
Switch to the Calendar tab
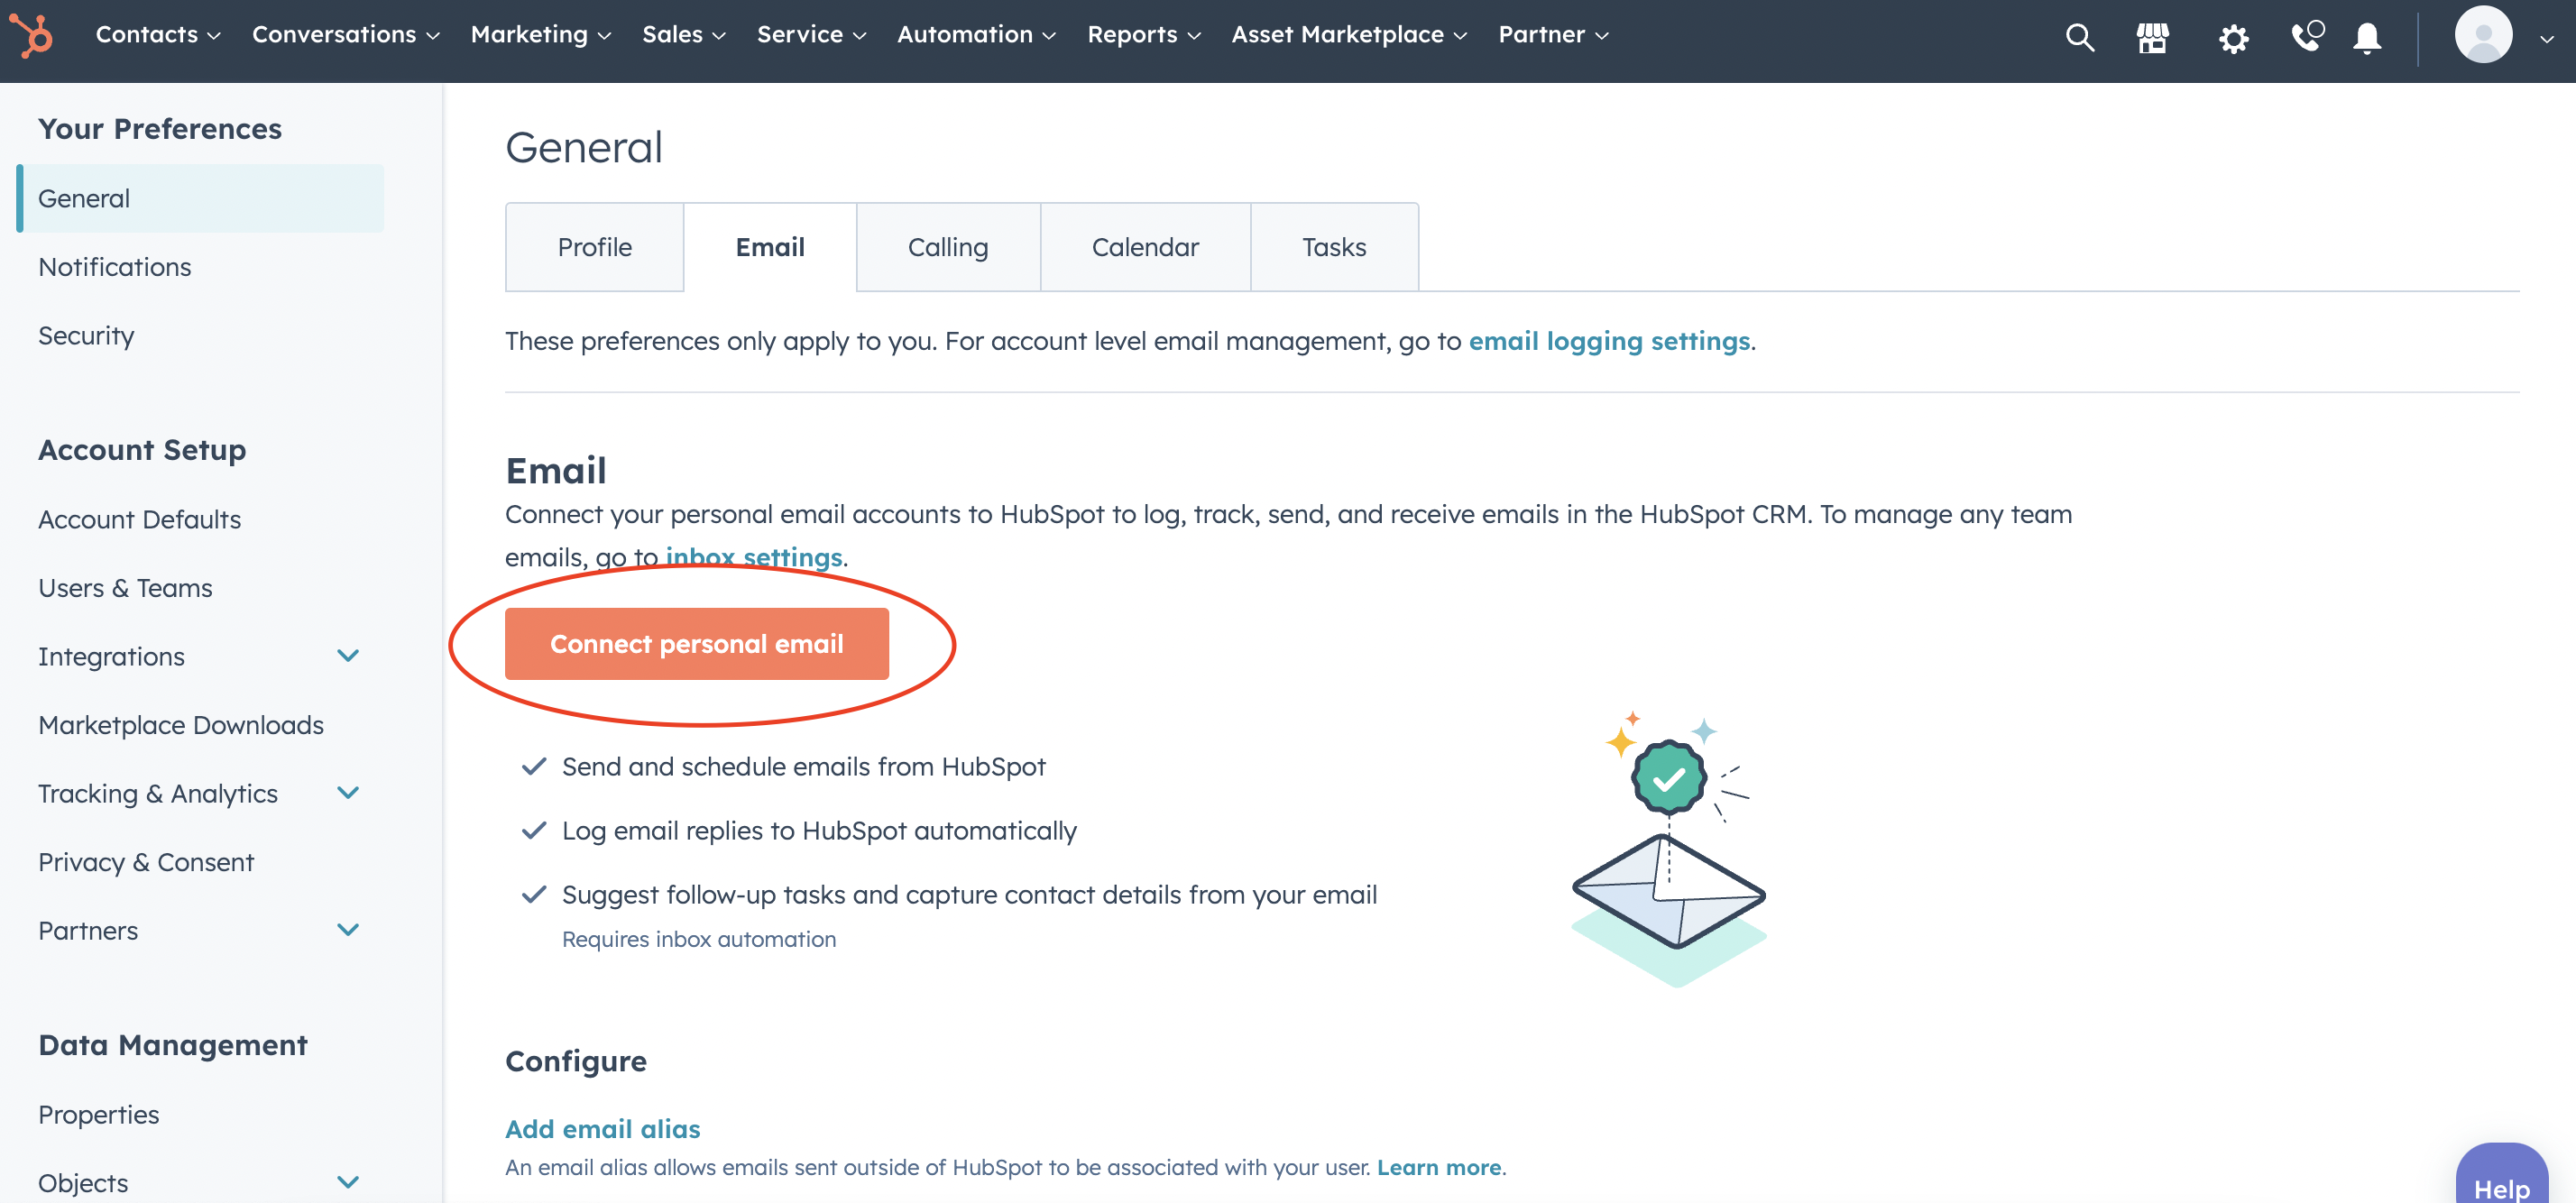pos(1145,247)
